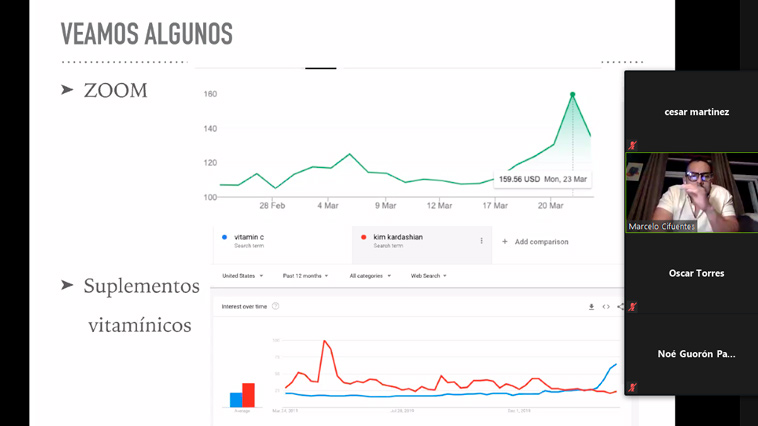Click the Suplementos bullet text
This screenshot has height=426, width=758.
point(142,286)
